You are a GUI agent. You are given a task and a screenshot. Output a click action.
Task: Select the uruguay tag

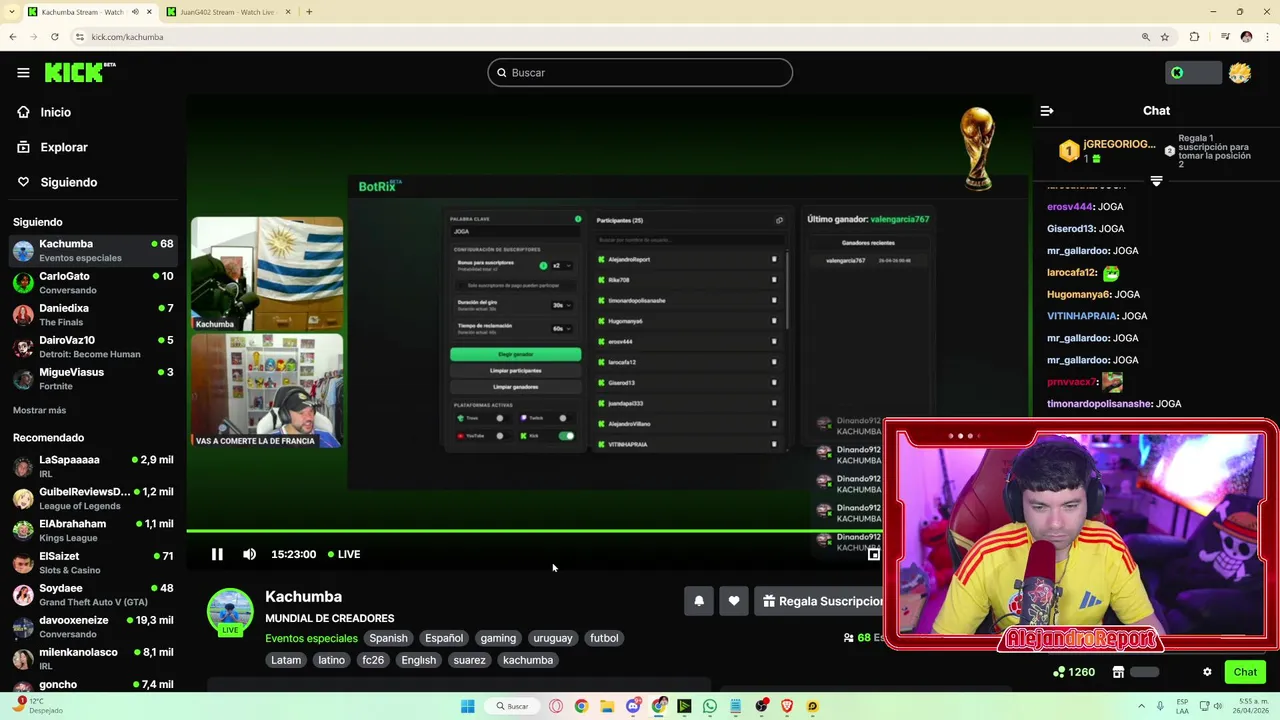(x=553, y=638)
